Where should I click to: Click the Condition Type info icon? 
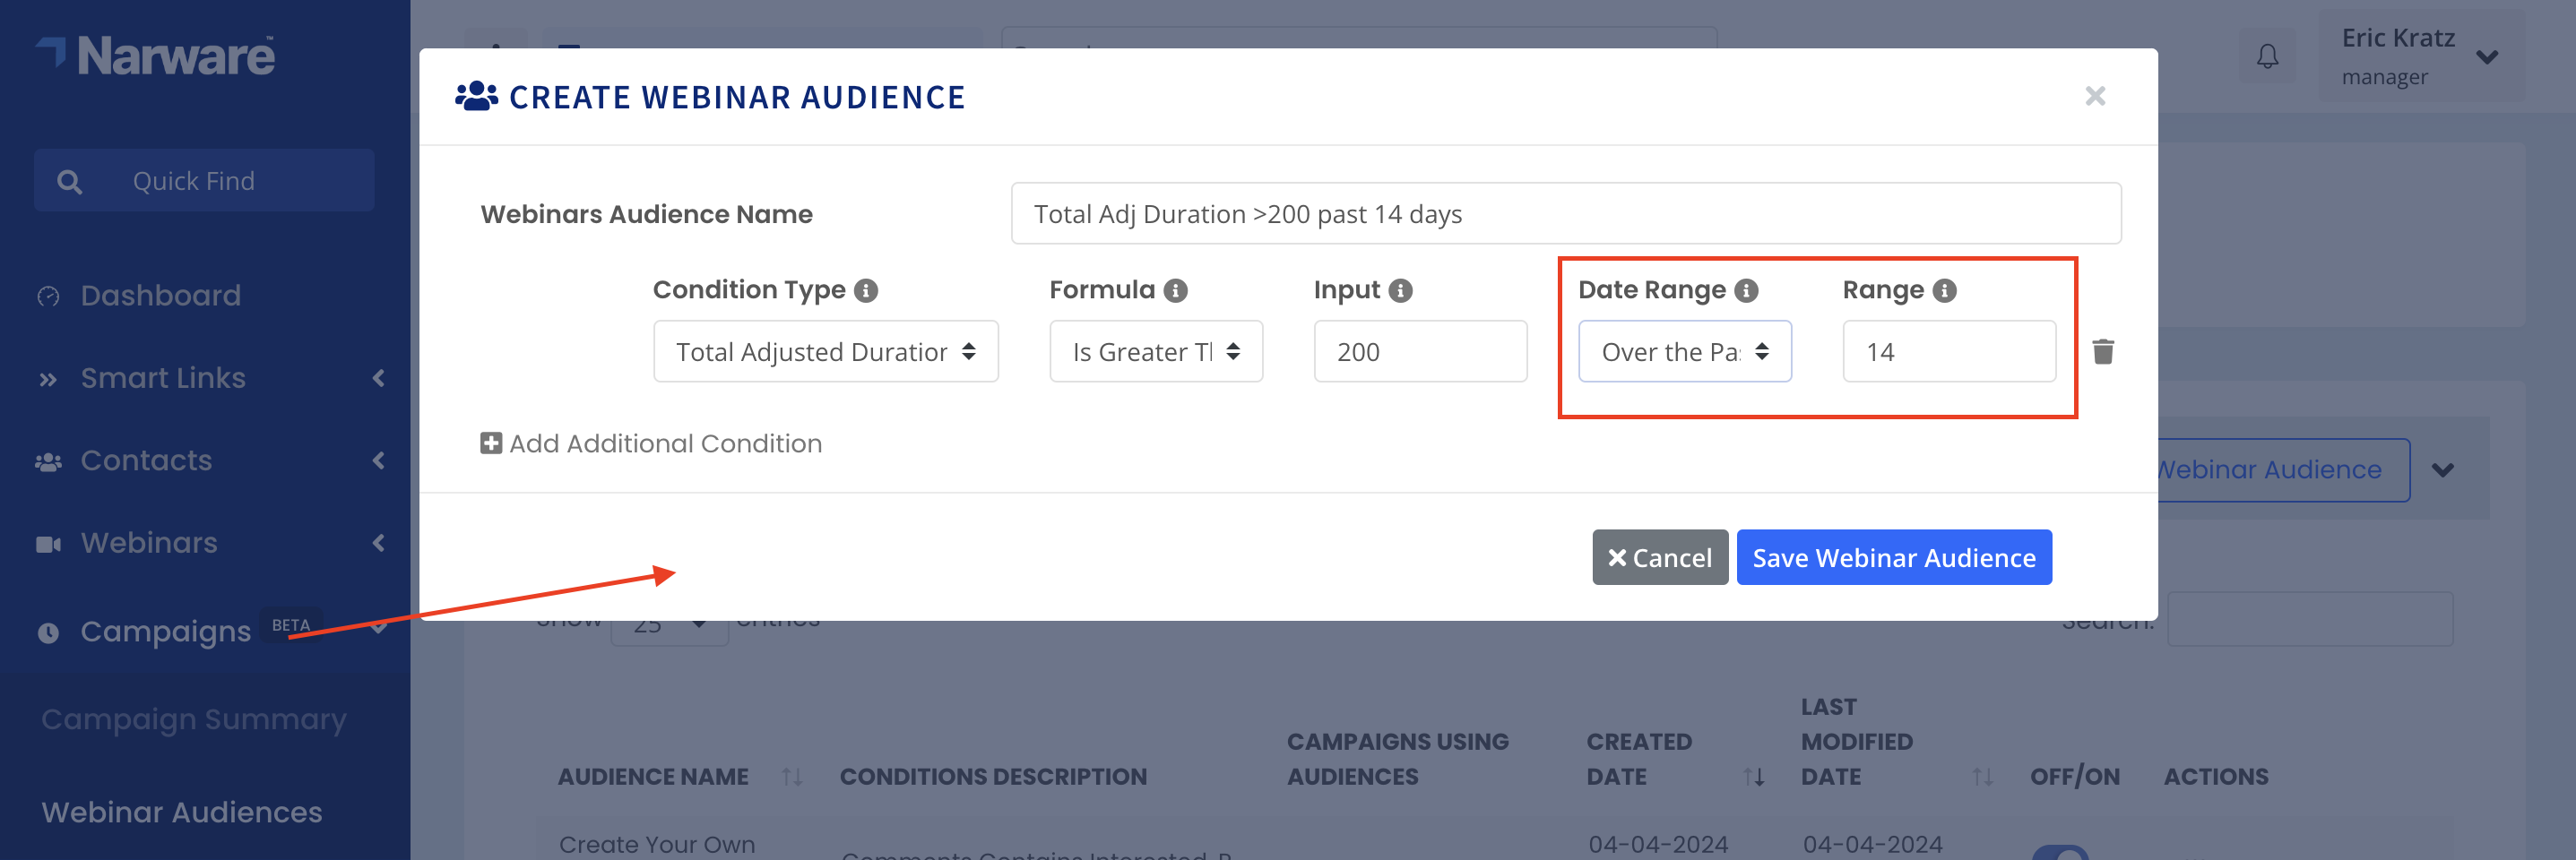click(866, 290)
